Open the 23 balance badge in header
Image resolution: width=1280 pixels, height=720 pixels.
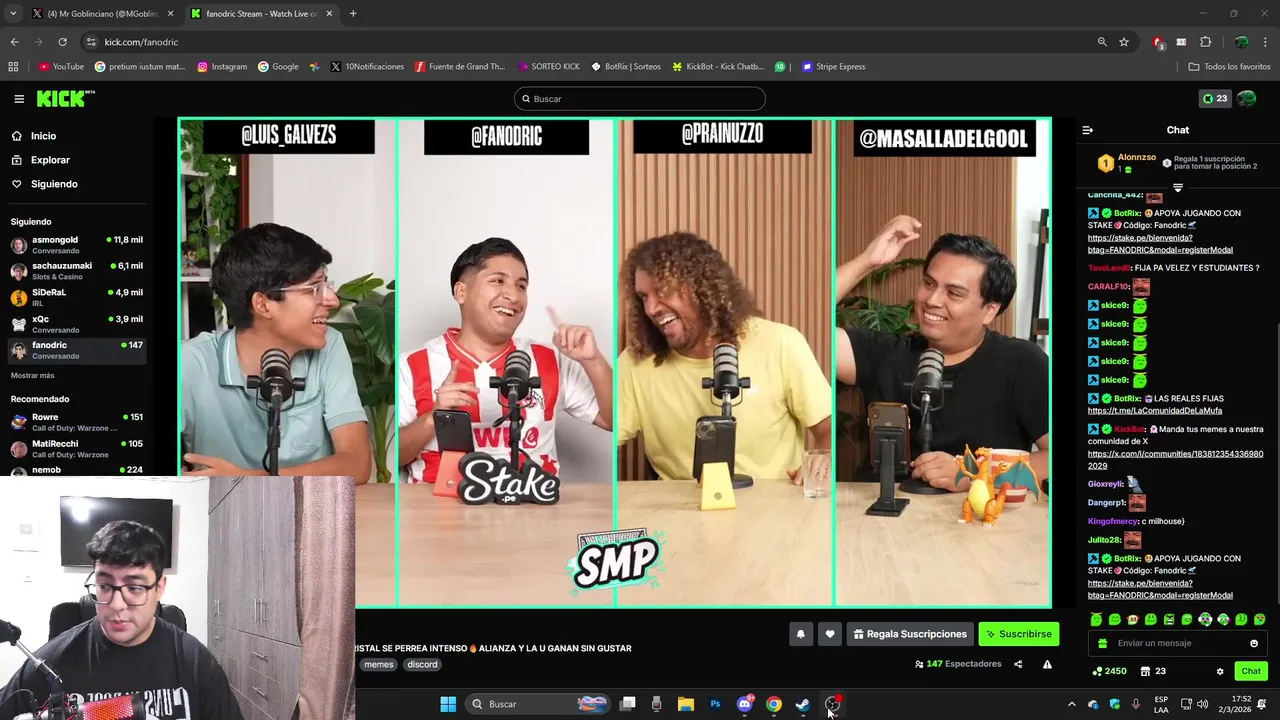tap(1214, 99)
